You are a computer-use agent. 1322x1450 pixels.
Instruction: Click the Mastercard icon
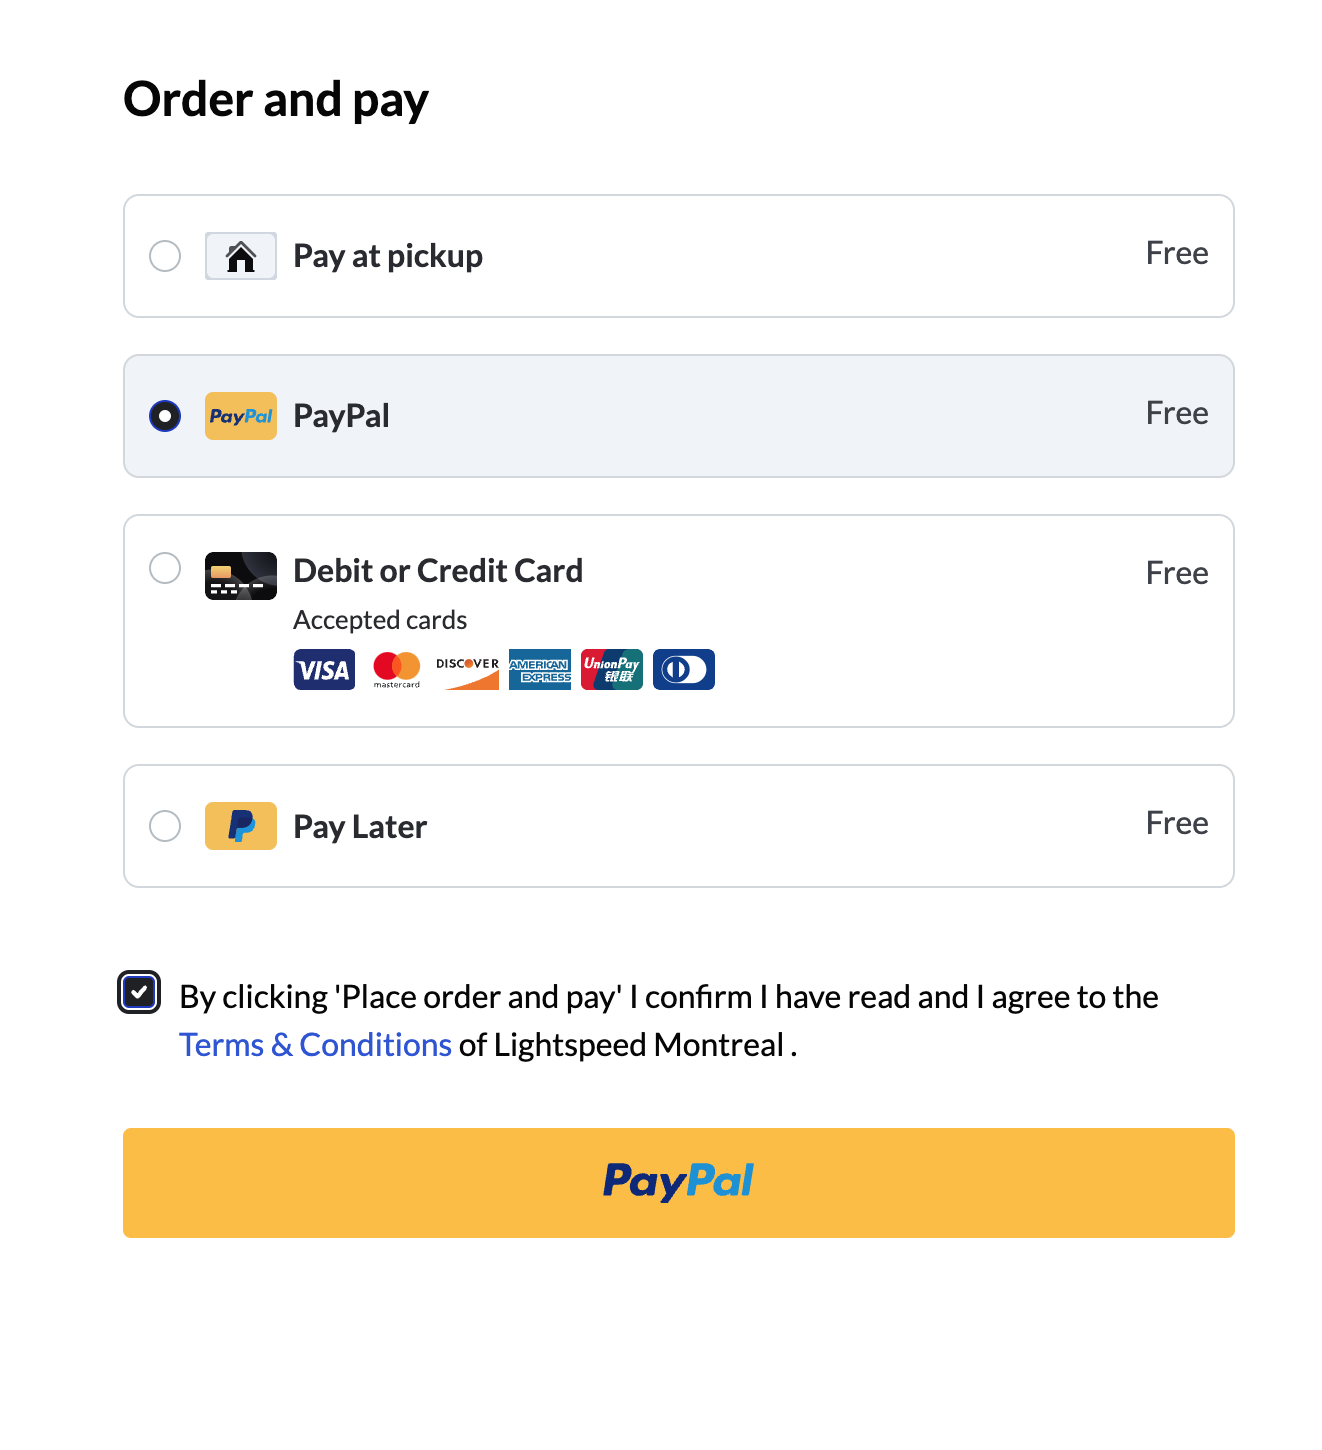pyautogui.click(x=395, y=669)
